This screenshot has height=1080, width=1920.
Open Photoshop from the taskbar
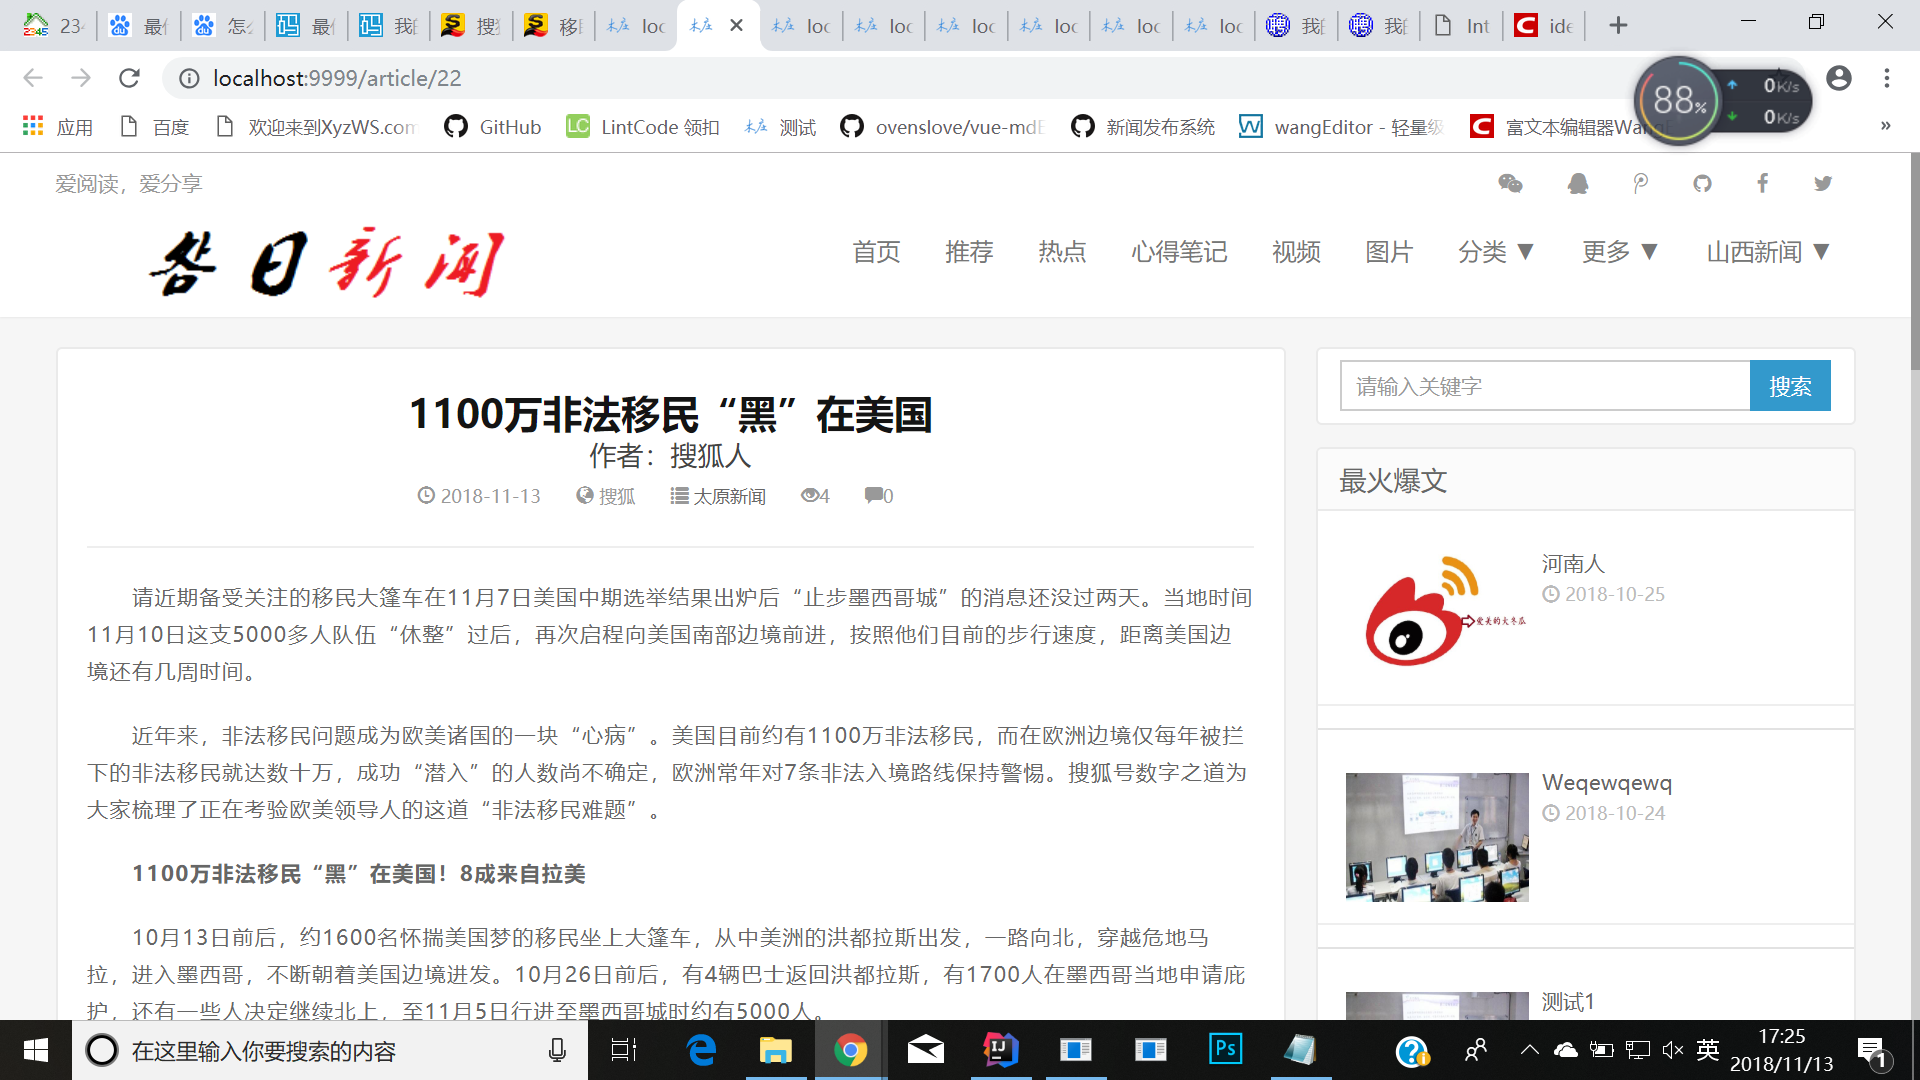1225,1049
